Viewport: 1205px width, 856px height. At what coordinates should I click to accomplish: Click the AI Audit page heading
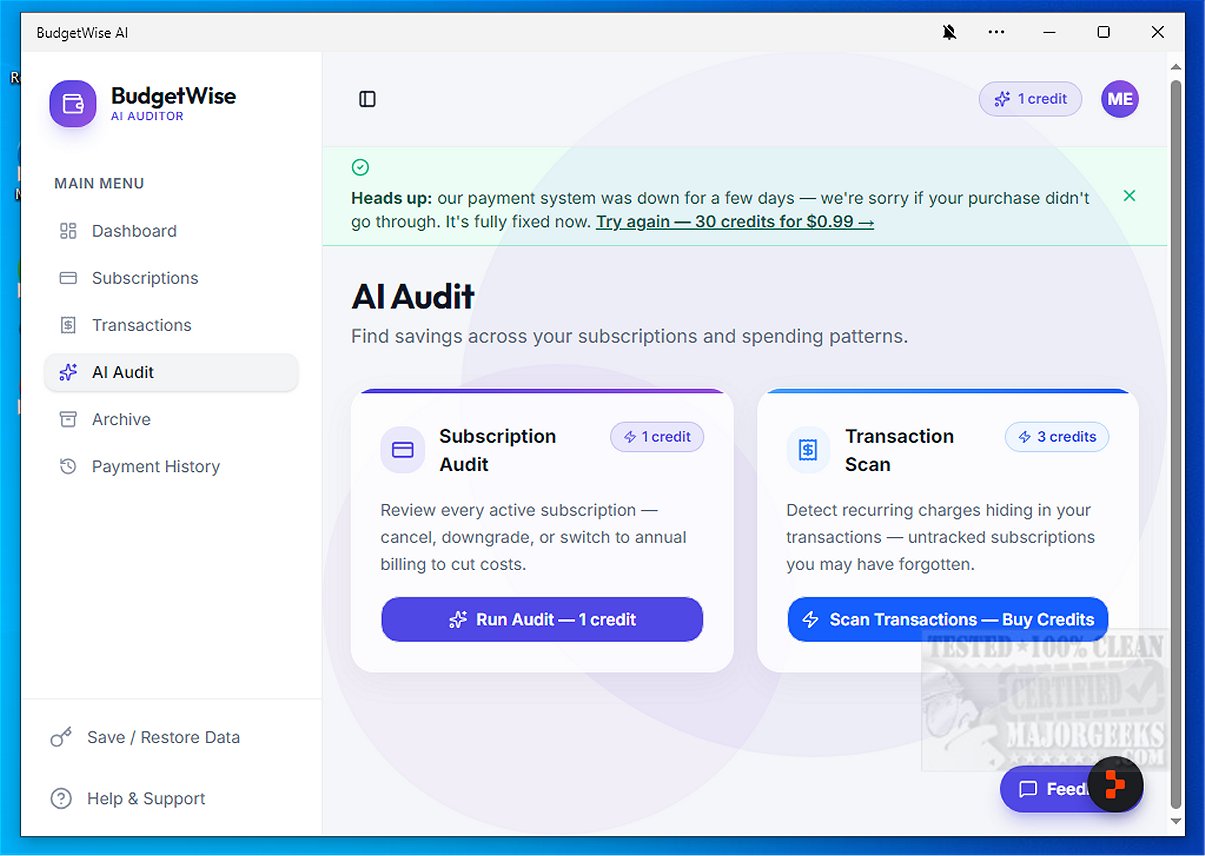pos(413,296)
